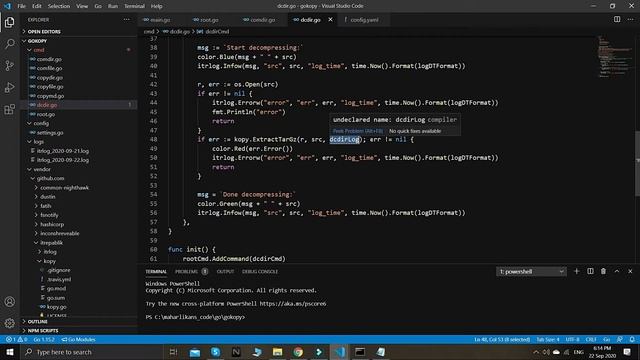Open the powershell terminal selector dropdown
Screen dimensions: 640x360
tap(531, 271)
